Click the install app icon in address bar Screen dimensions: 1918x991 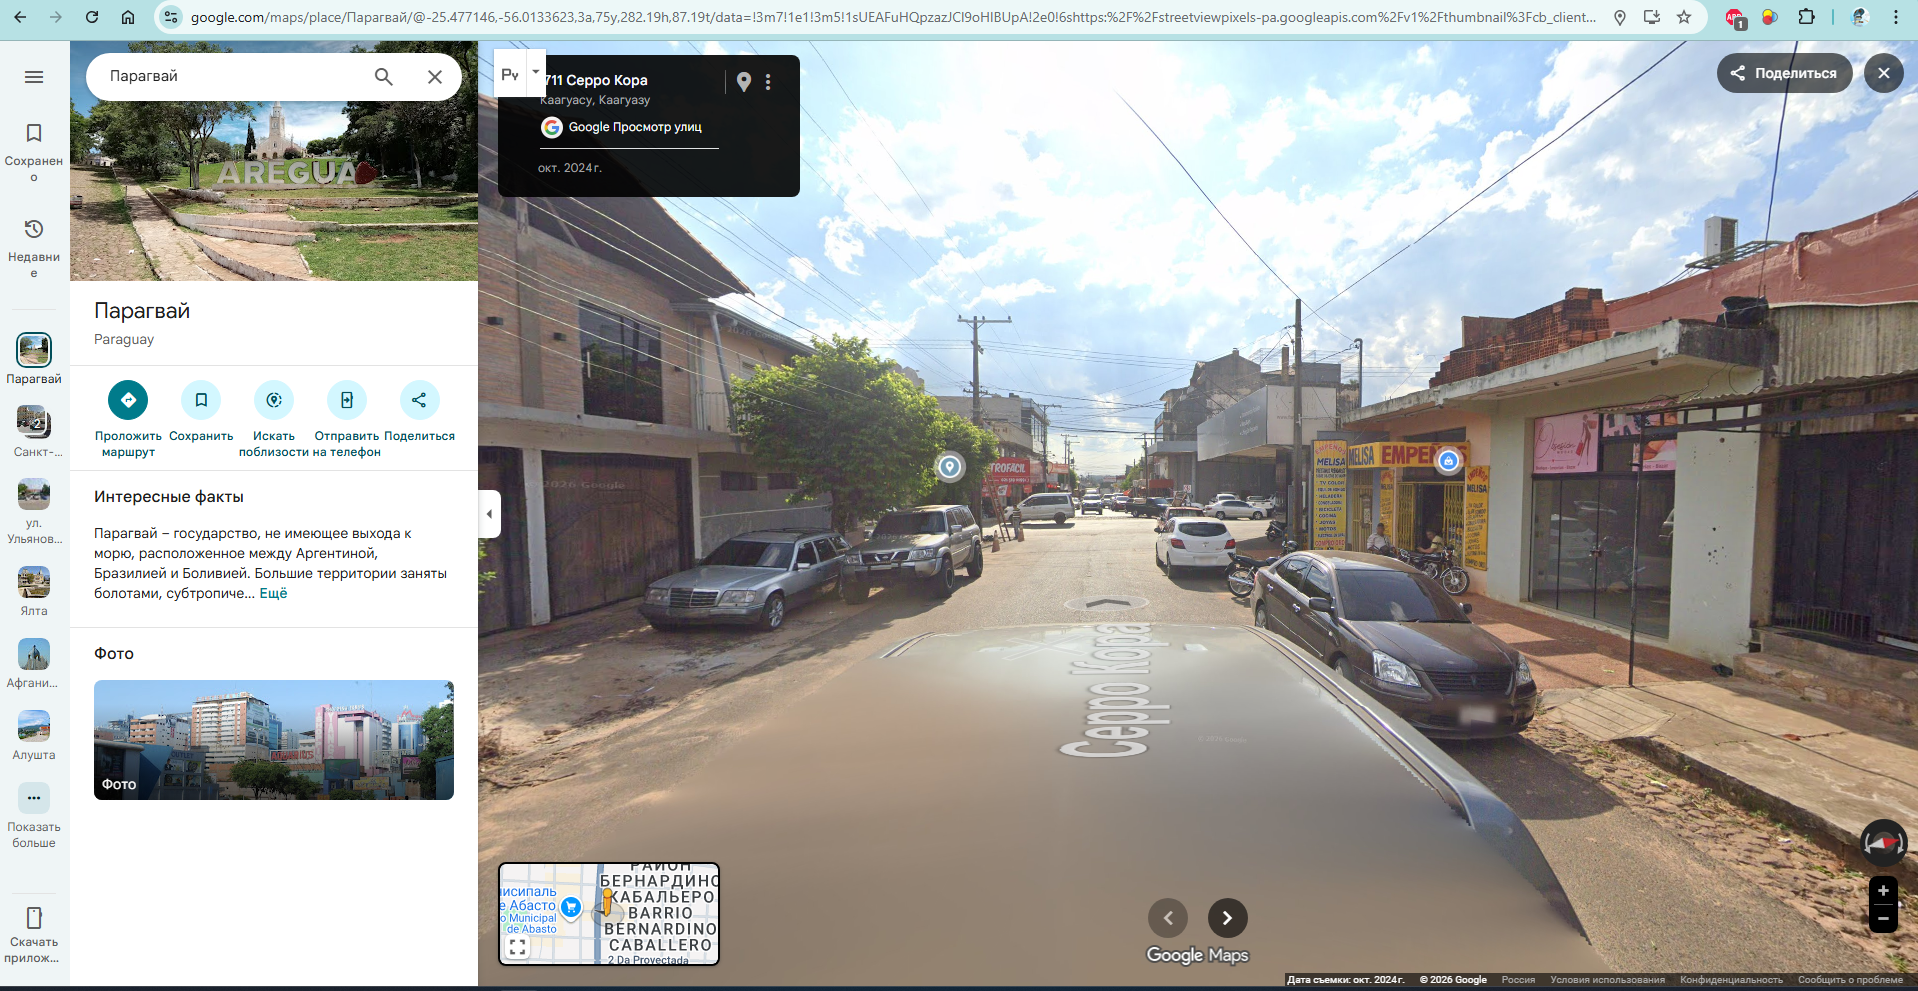coord(1652,17)
